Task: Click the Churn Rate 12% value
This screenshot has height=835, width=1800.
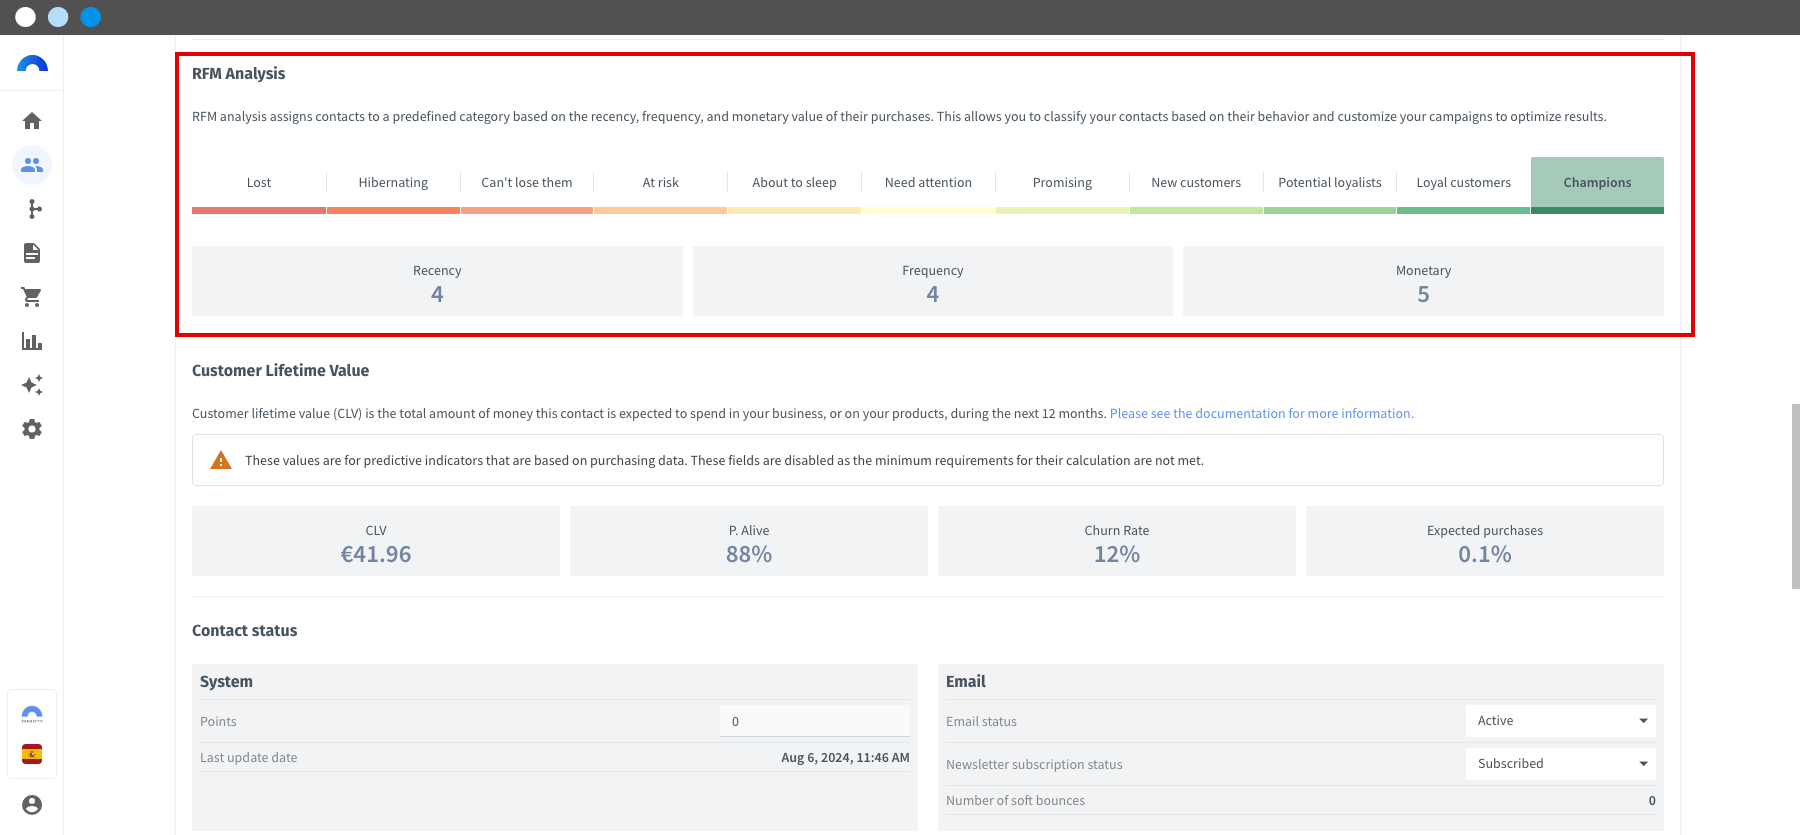Action: click(x=1117, y=554)
